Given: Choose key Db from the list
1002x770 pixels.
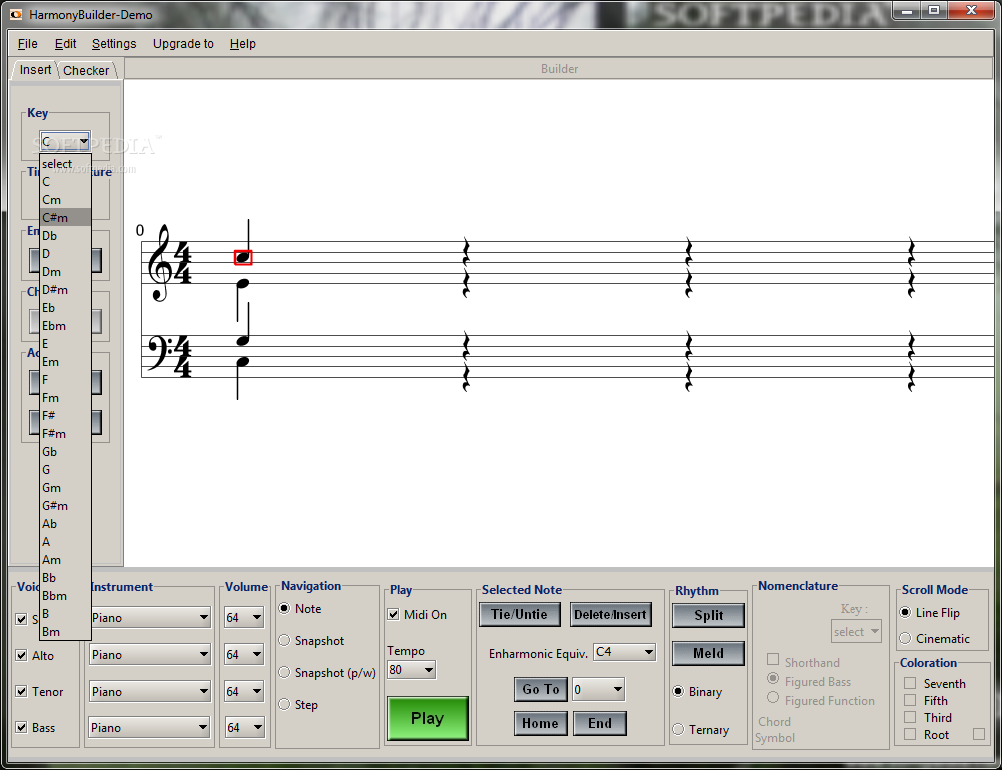Looking at the screenshot, I should (65, 236).
